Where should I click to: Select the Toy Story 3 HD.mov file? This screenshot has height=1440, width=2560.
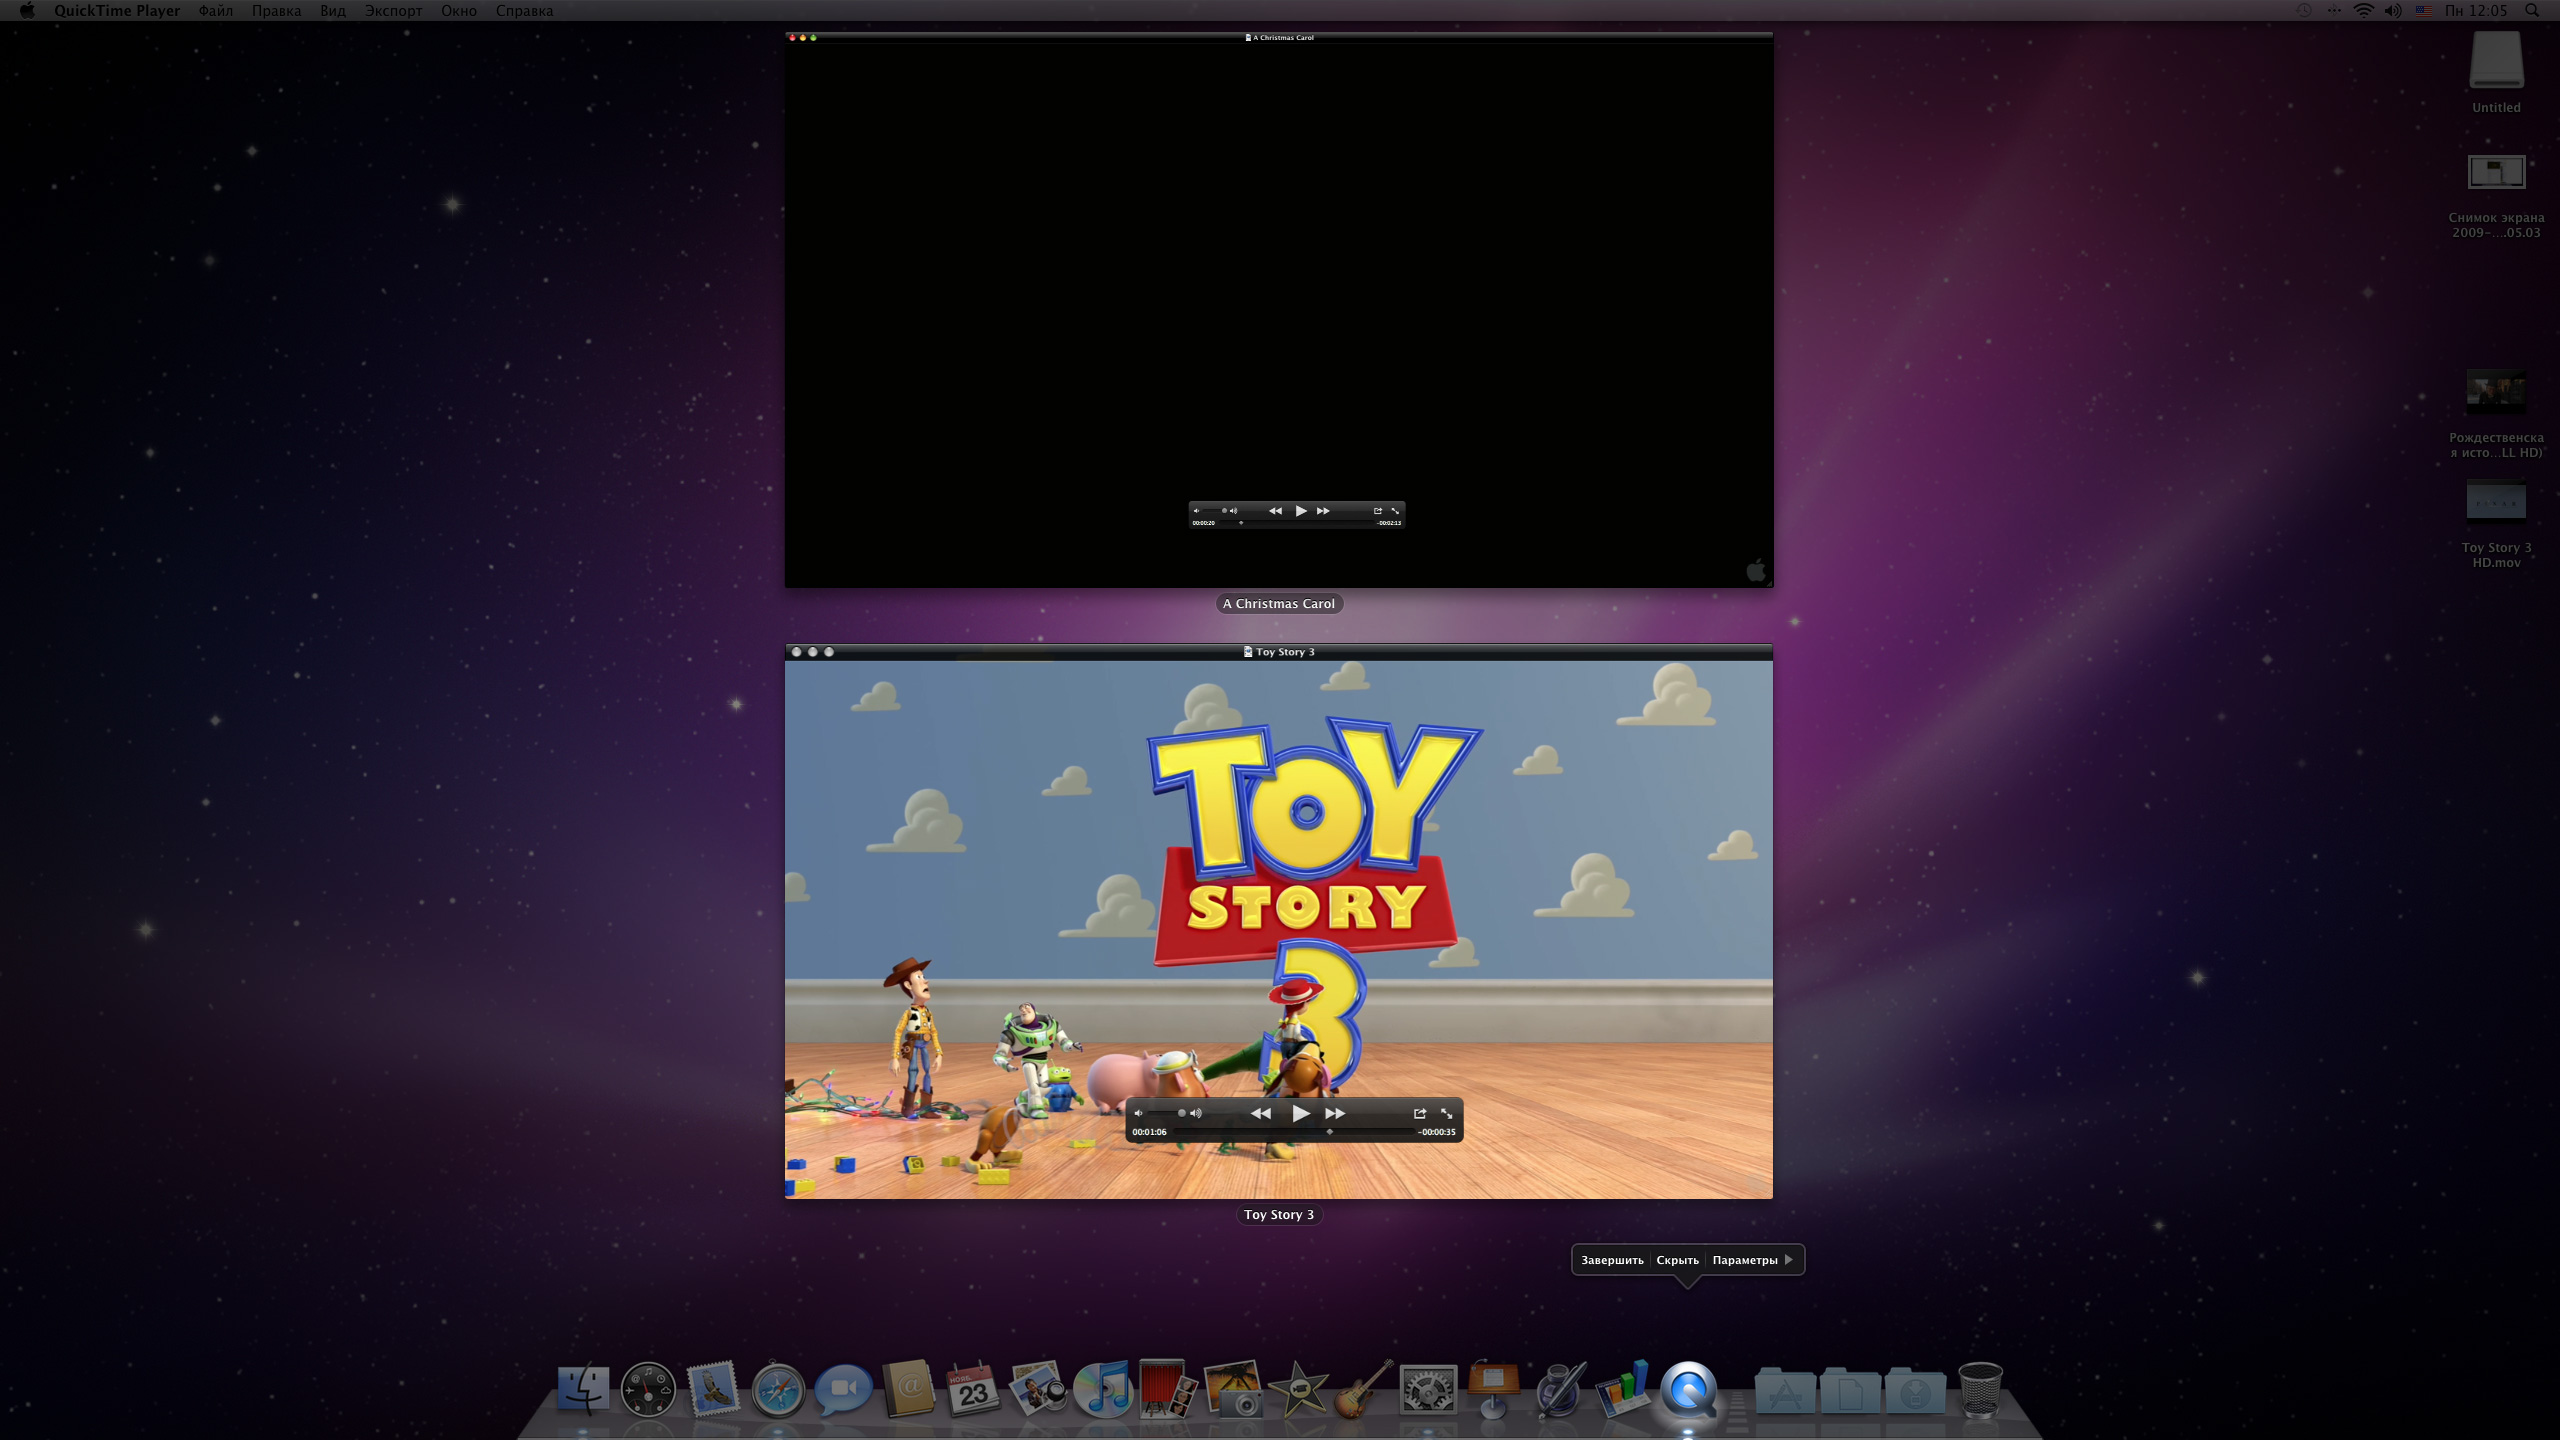(x=2496, y=525)
